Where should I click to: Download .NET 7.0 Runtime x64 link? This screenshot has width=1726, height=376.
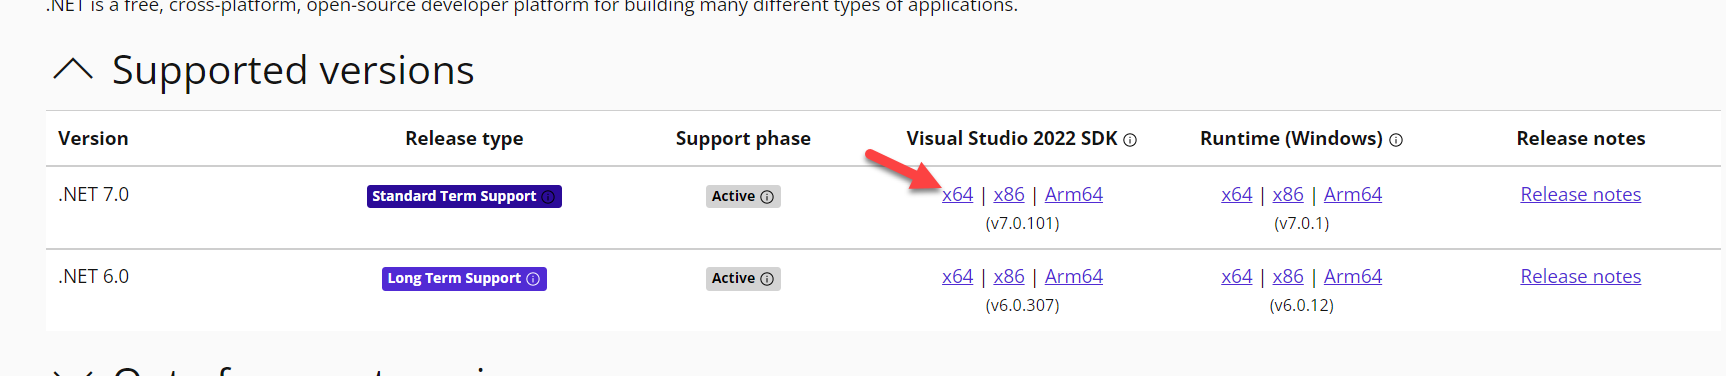click(1237, 195)
